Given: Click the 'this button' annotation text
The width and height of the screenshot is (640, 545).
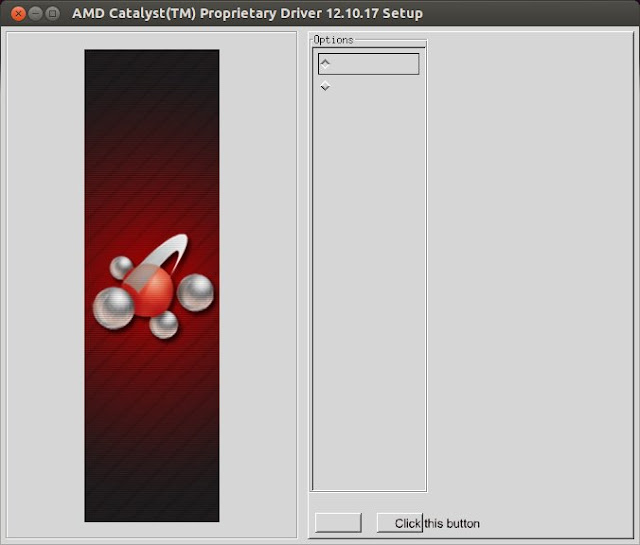Looking at the screenshot, I should (x=452, y=523).
